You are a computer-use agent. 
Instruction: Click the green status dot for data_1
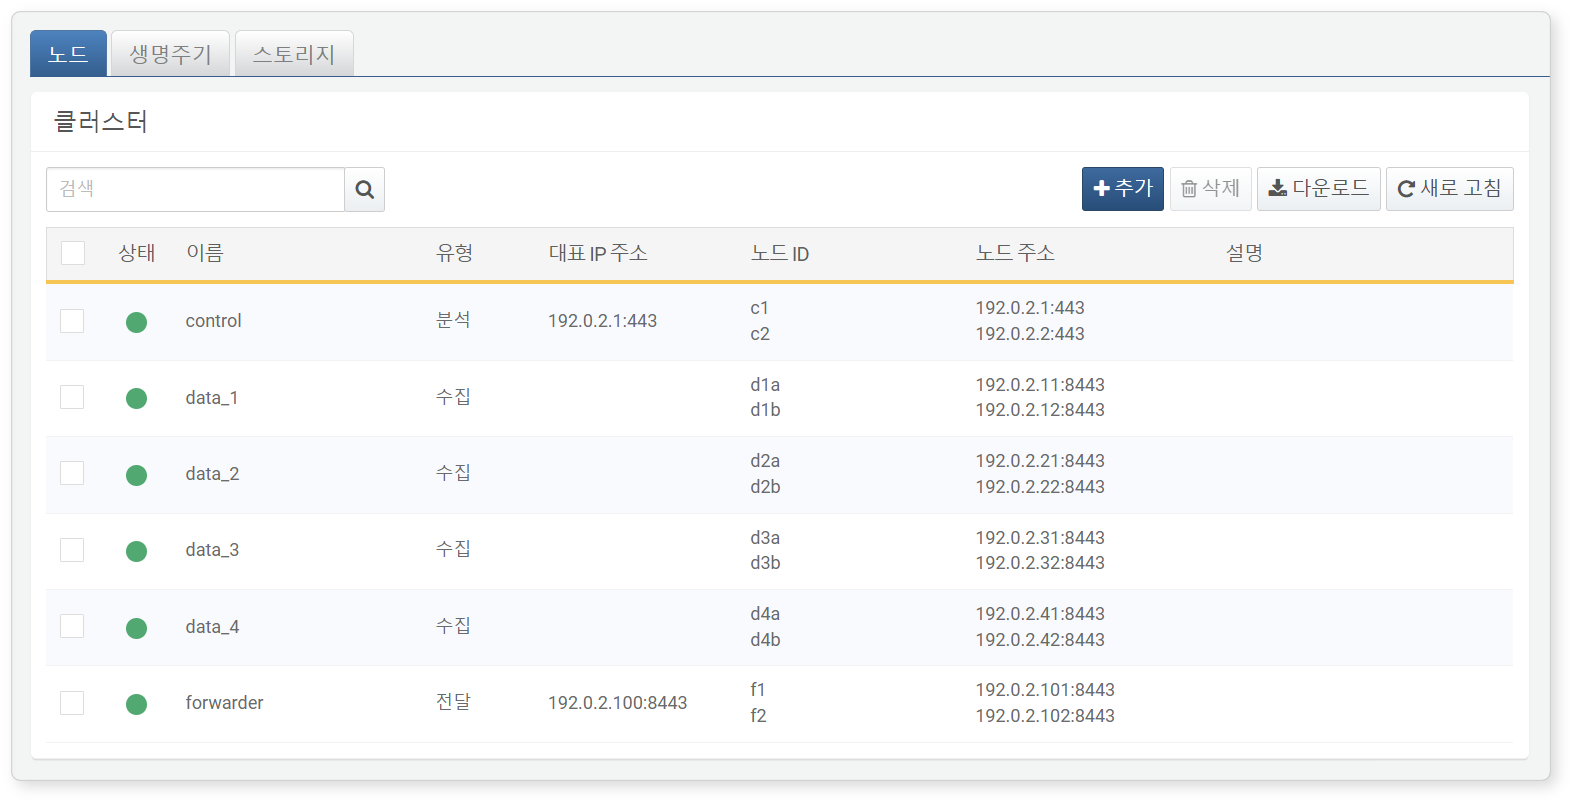coord(137,398)
